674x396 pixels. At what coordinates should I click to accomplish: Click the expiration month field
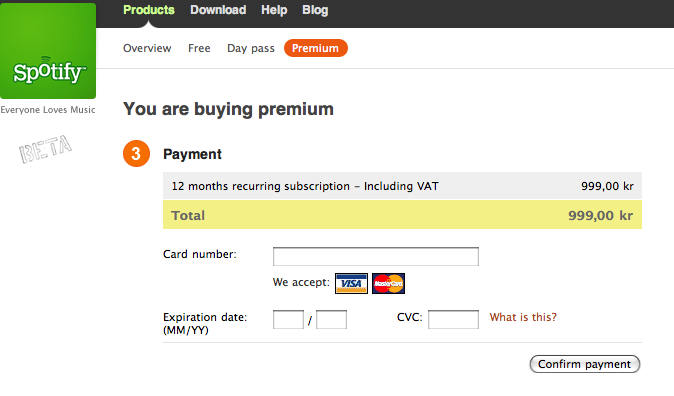click(x=288, y=319)
